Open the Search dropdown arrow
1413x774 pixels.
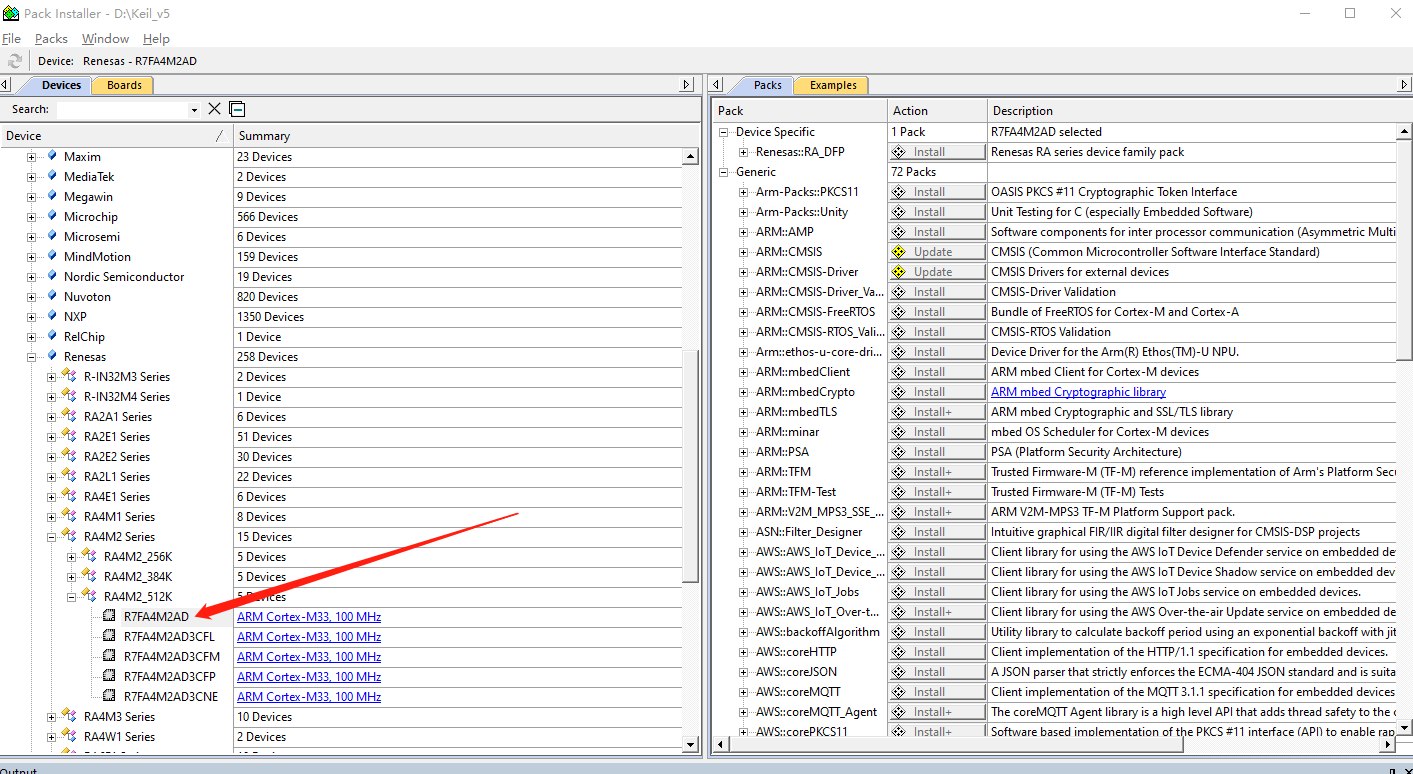point(194,110)
